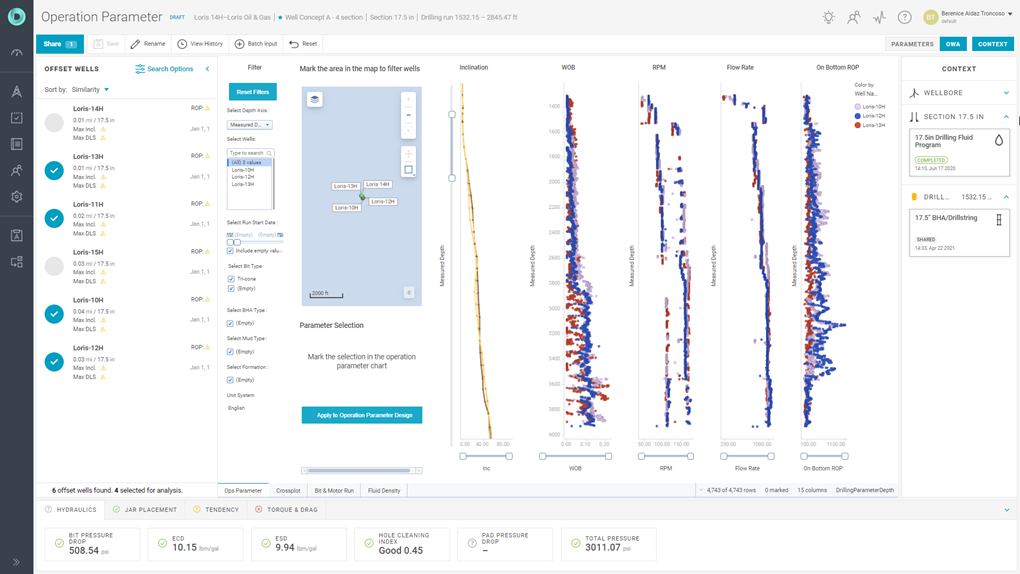1020x574 pixels.
Task: Click the BHA drillstring icon in card
Action: (999, 220)
